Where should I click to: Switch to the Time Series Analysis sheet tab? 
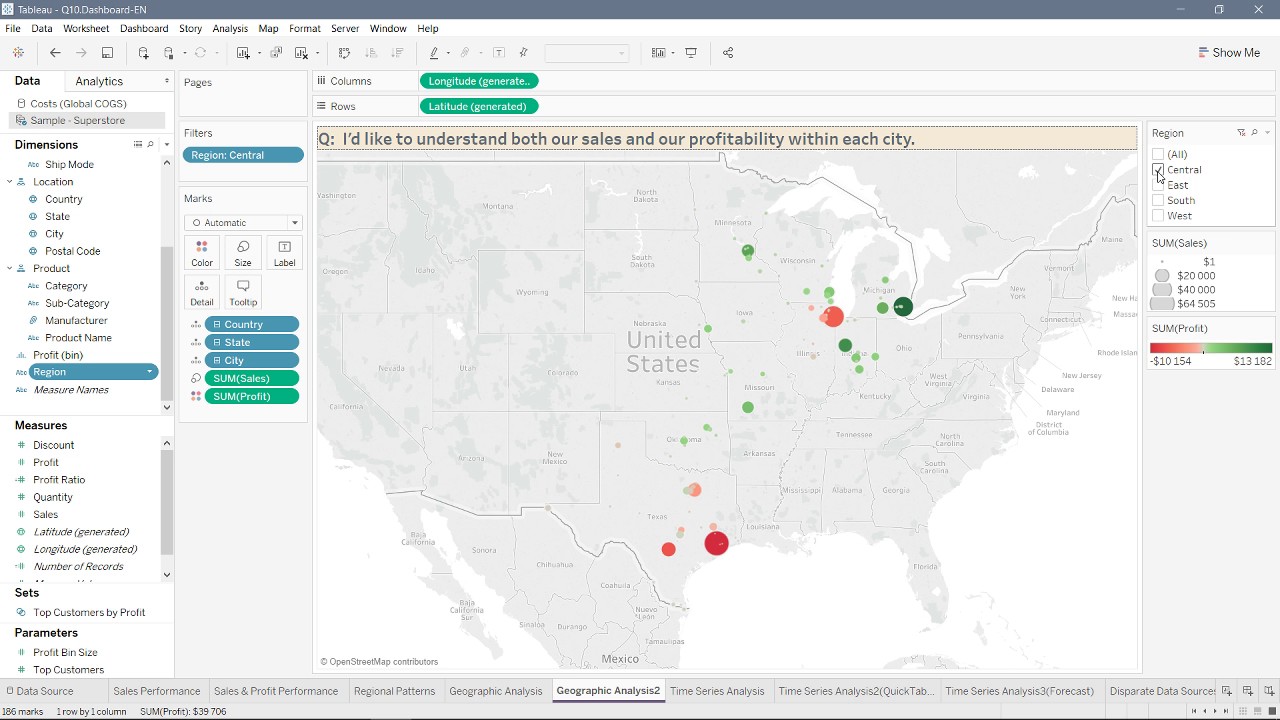coord(717,691)
